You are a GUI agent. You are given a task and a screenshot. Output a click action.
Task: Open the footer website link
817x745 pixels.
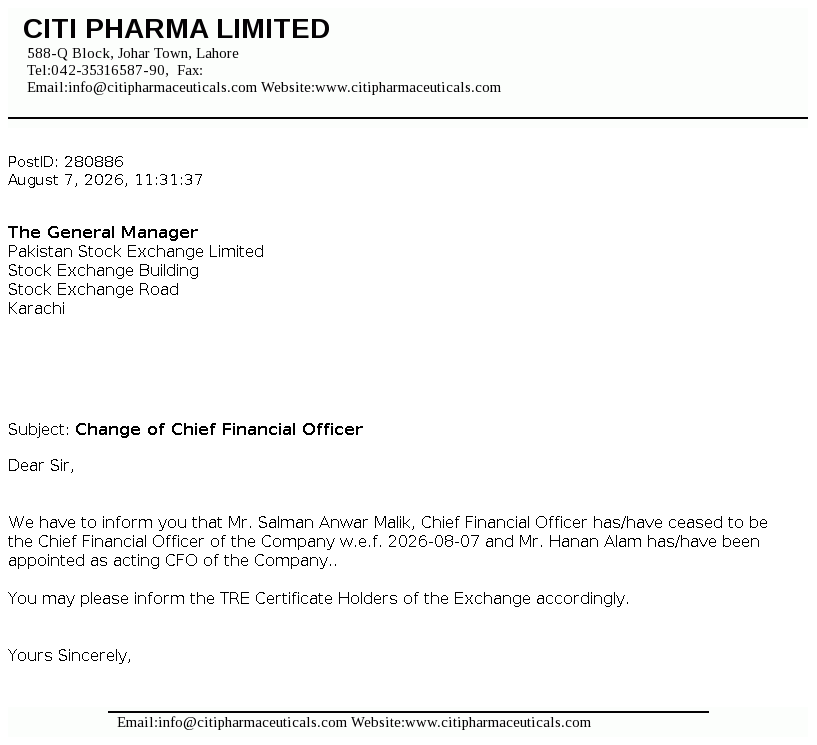(x=498, y=722)
